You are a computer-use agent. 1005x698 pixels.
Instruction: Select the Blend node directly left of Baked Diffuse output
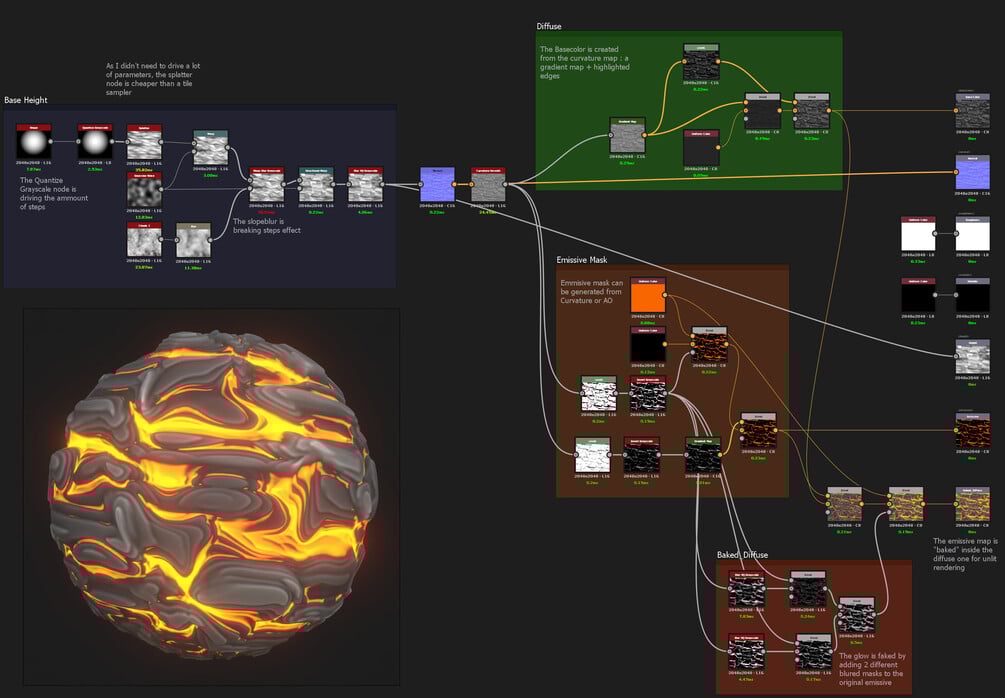(906, 504)
